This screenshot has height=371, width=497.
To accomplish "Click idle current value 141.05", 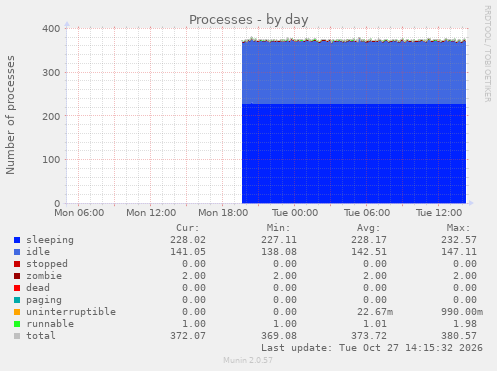I will (x=188, y=252).
